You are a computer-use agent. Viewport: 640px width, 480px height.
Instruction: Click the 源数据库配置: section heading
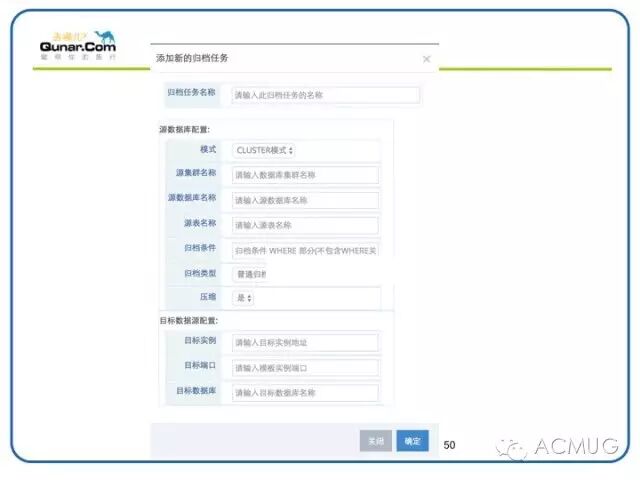click(184, 129)
